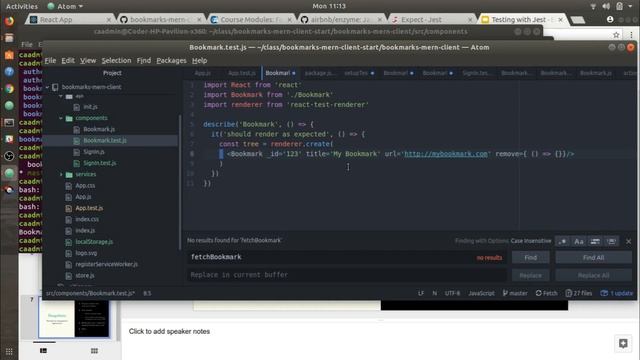Open Bookmark.js in the project tree
This screenshot has height=360, width=640.
(x=99, y=129)
